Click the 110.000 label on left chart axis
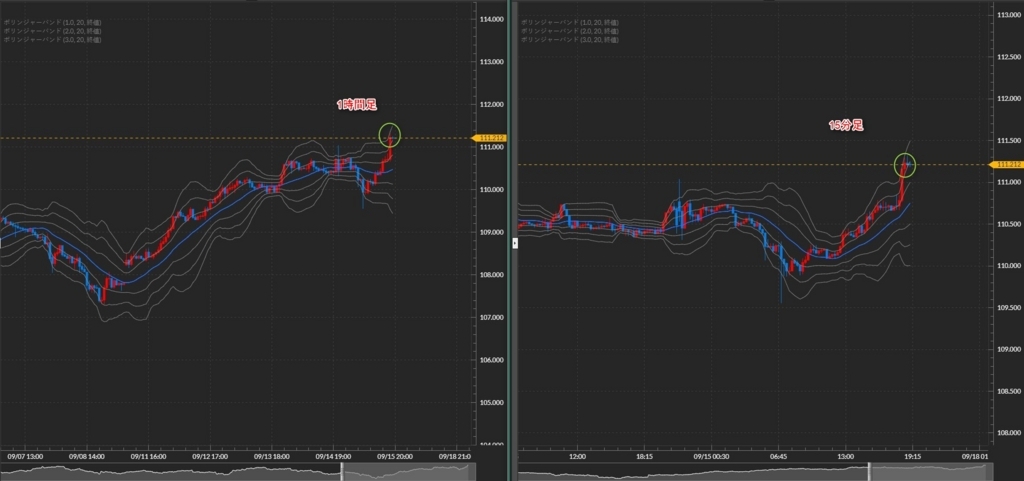 pos(491,190)
